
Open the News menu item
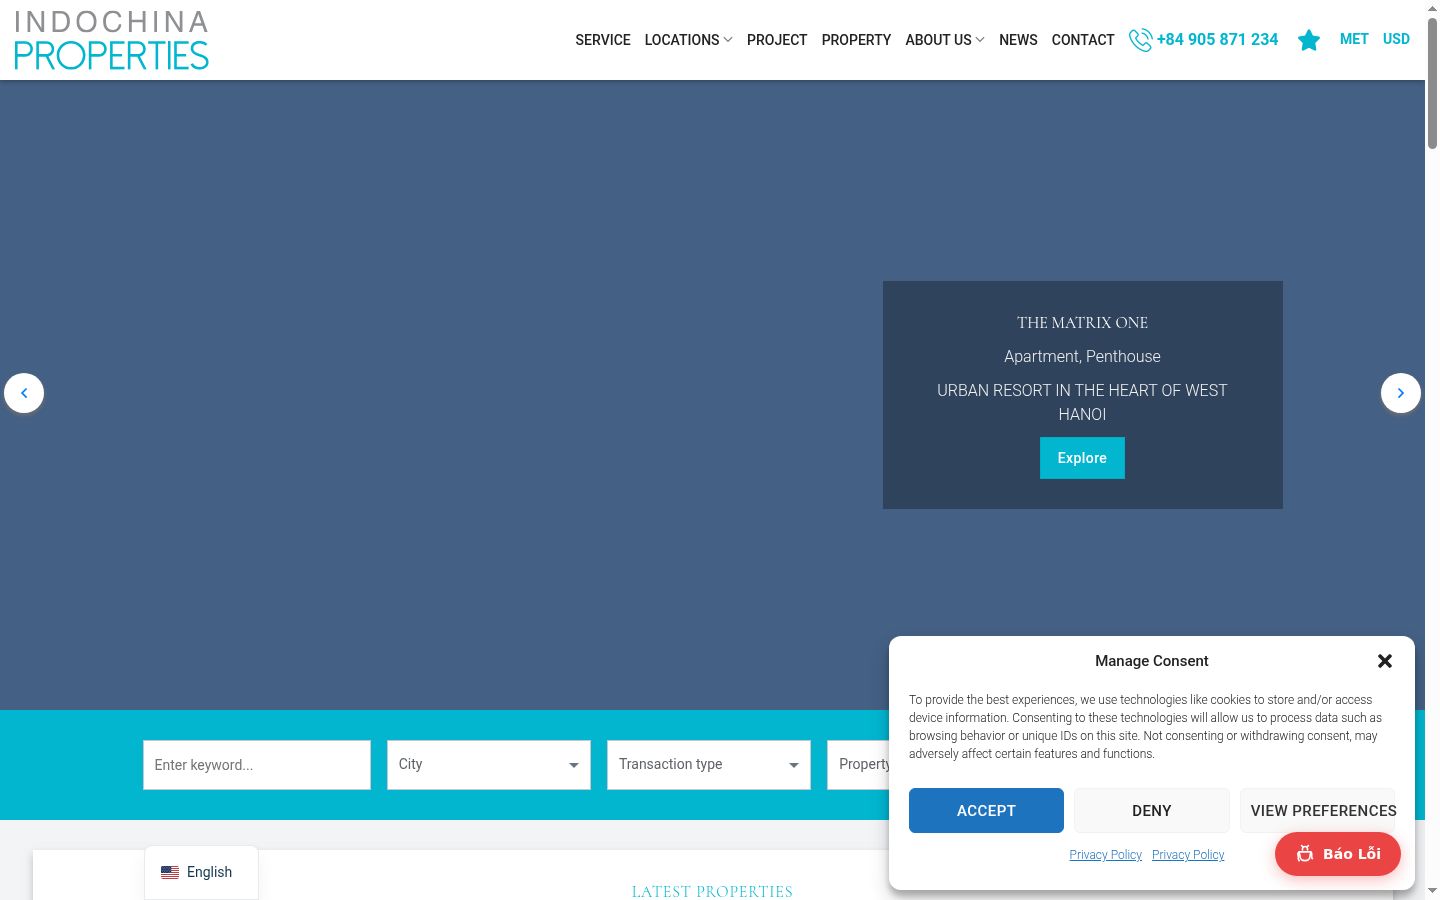[x=1018, y=40]
